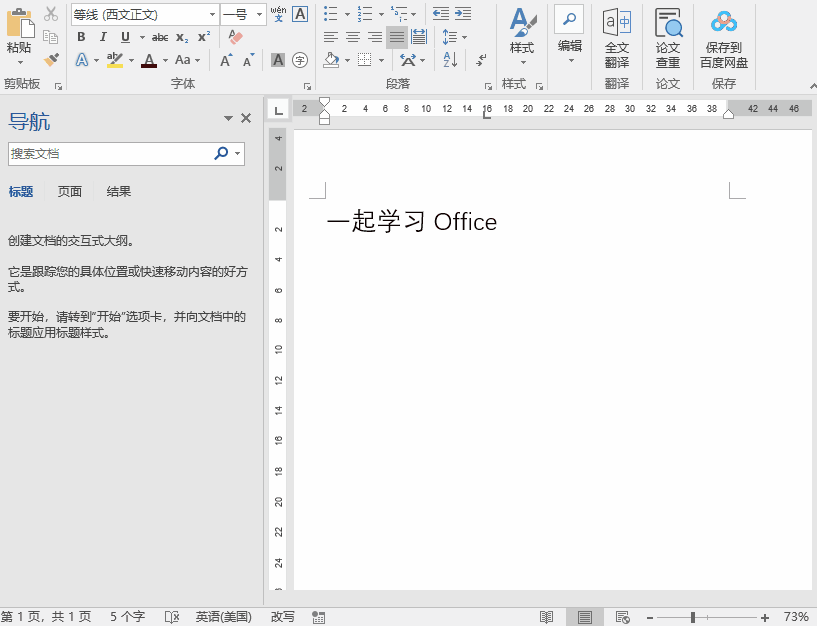Image resolution: width=817 pixels, height=626 pixels.
Task: Apply text highlight color
Action: [115, 60]
